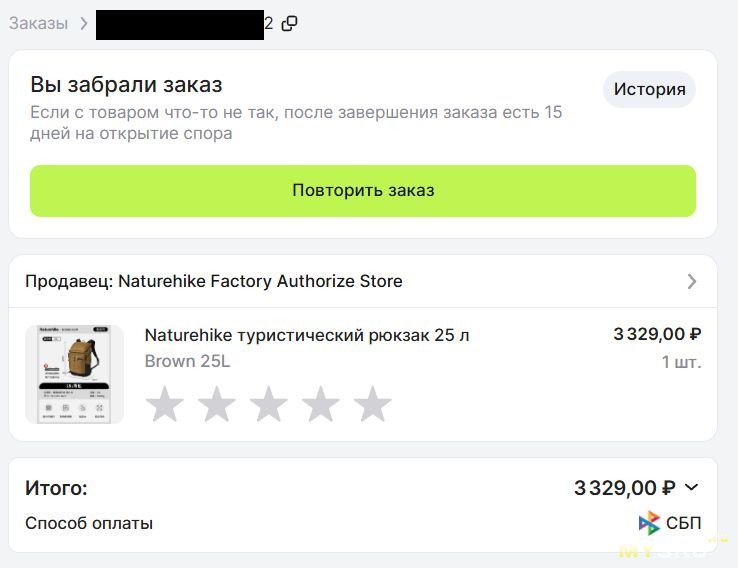The width and height of the screenshot is (738, 568).
Task: Give the Naturehike backpack five stars
Action: pyautogui.click(x=372, y=405)
